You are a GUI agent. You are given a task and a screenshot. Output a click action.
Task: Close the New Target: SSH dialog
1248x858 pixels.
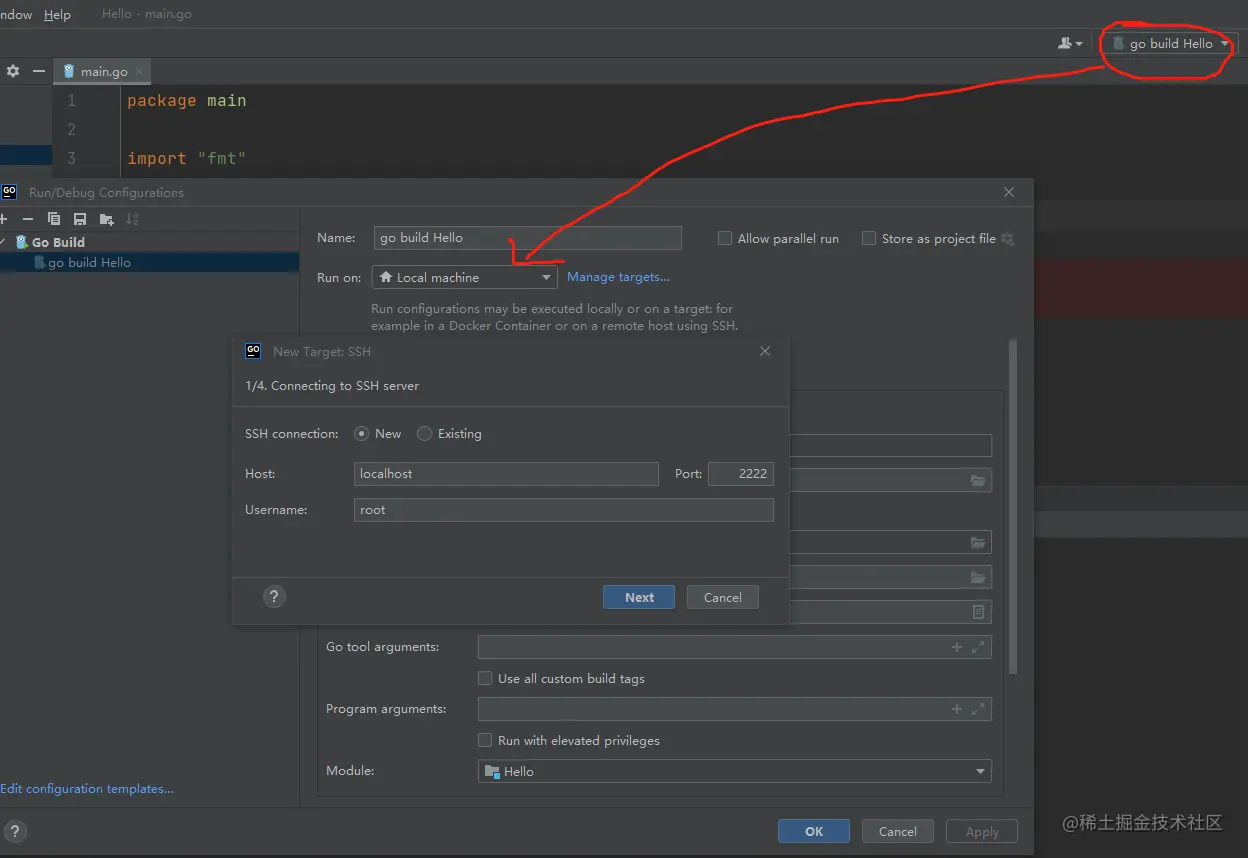(x=765, y=351)
